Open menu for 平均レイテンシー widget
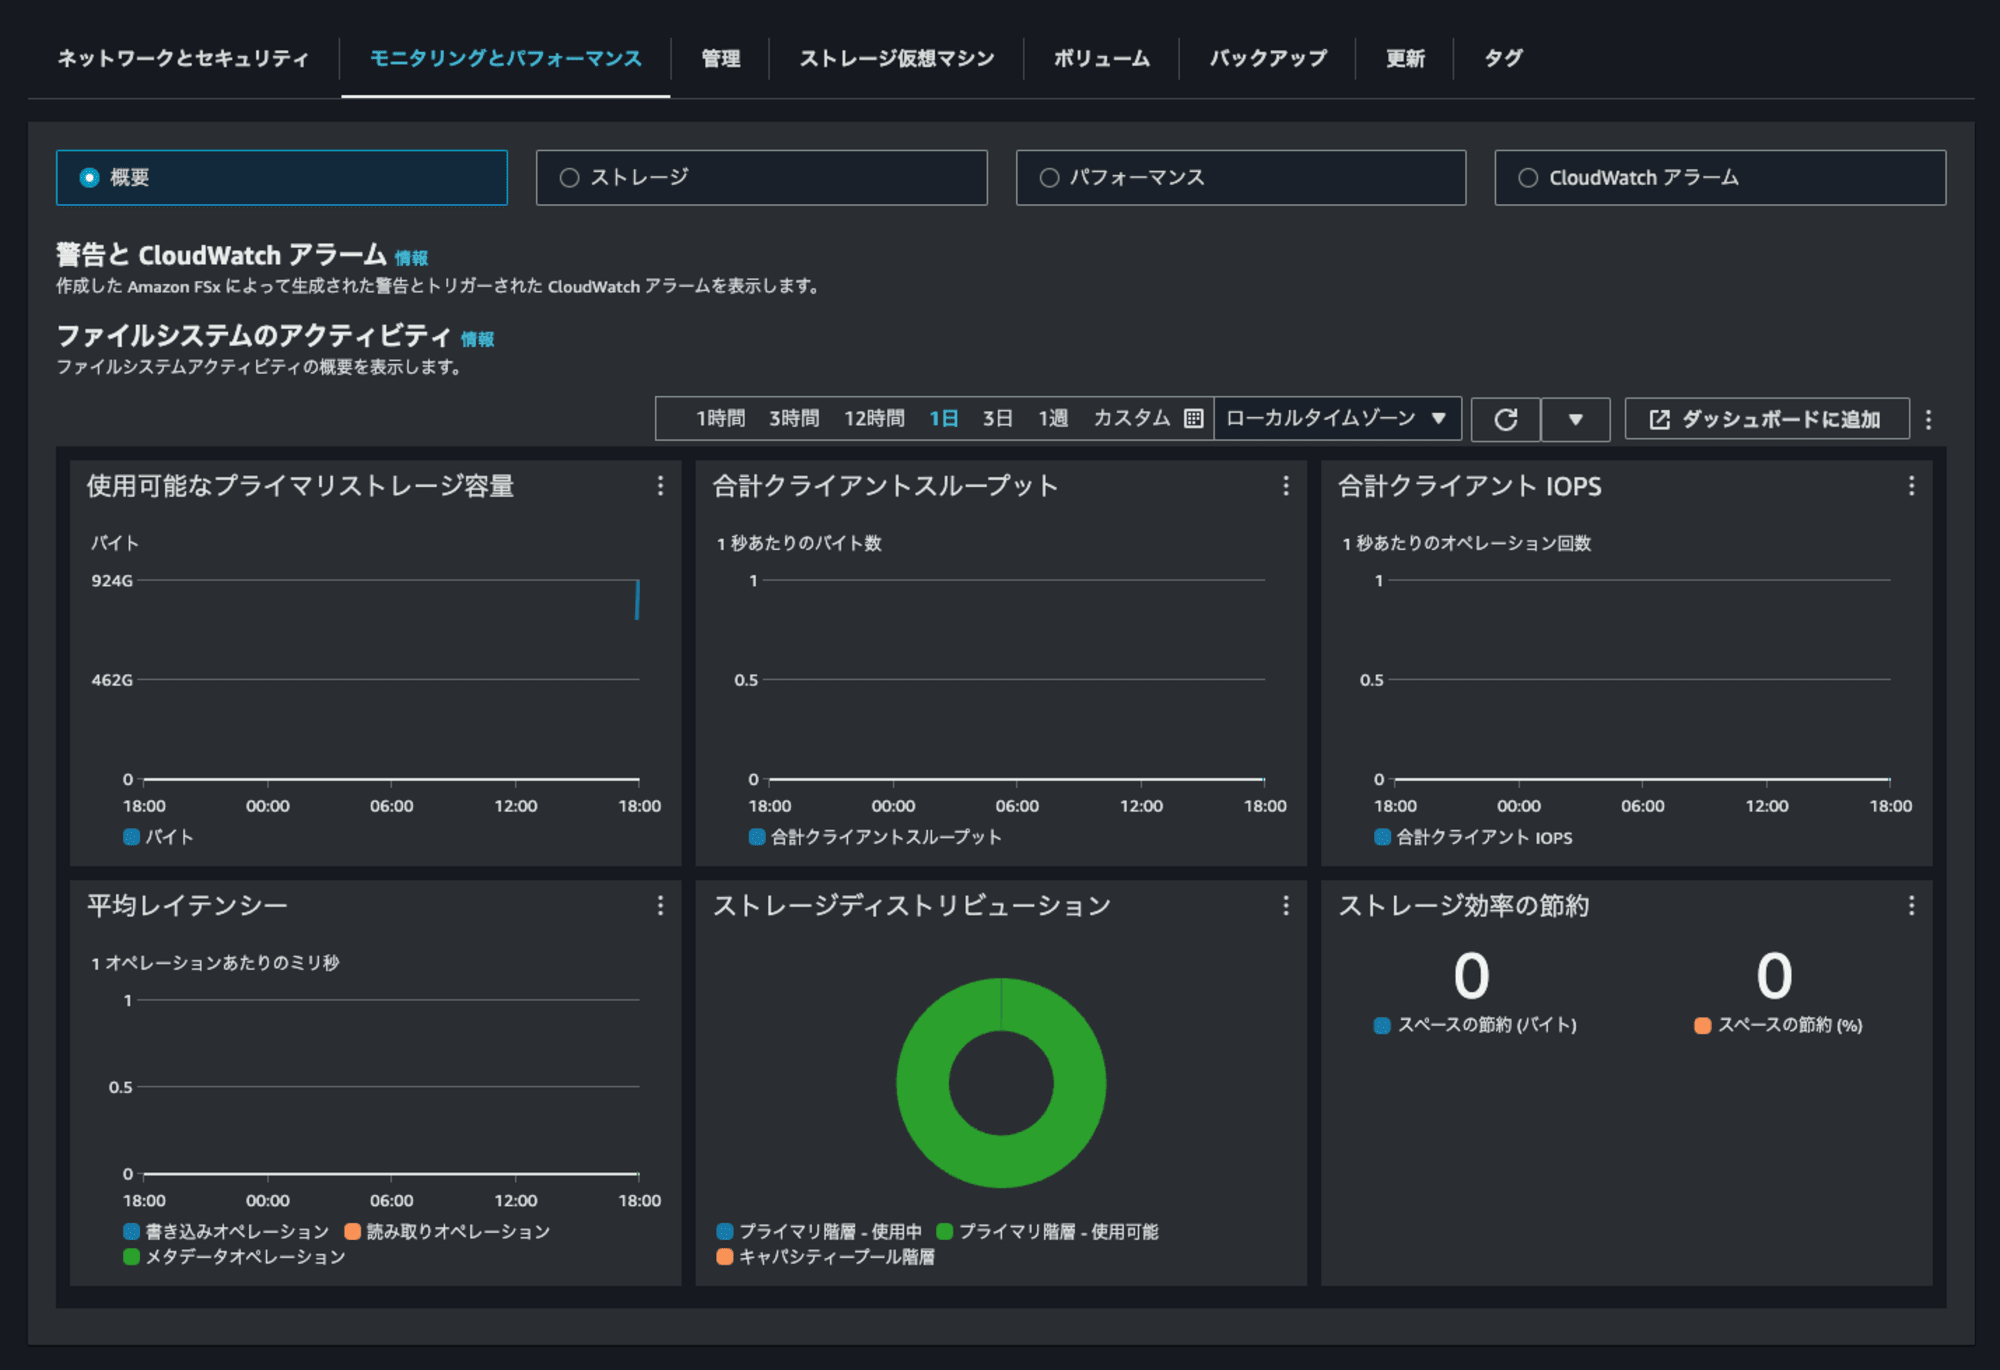 (x=660, y=906)
